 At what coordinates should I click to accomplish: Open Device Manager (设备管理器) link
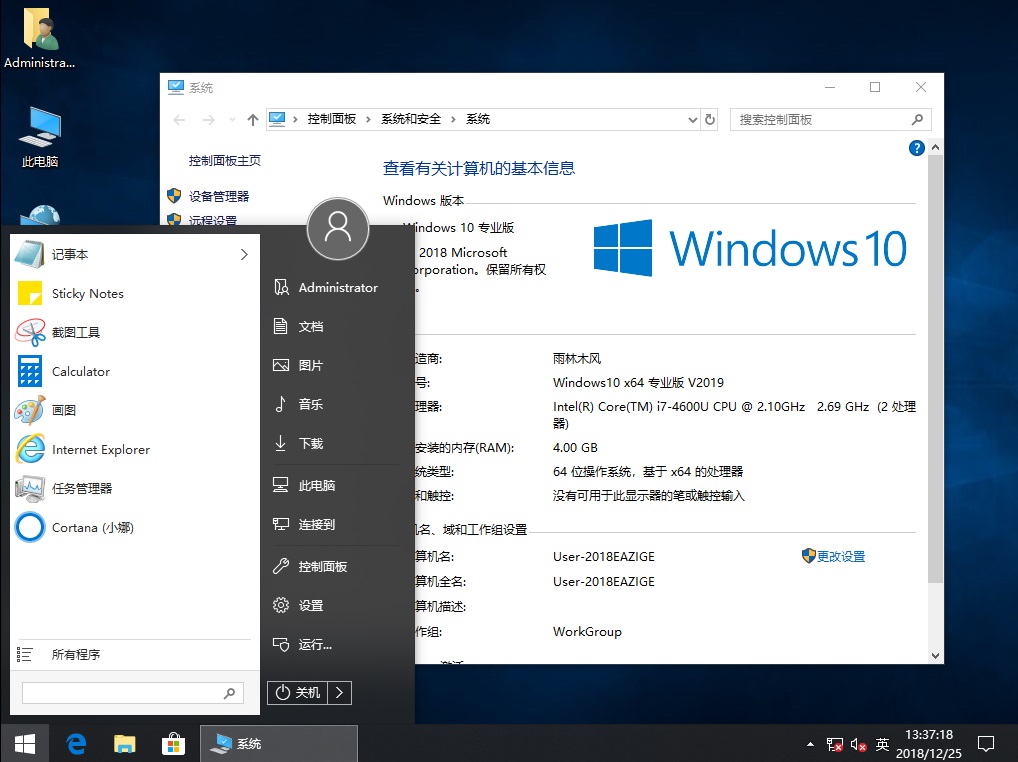(219, 196)
